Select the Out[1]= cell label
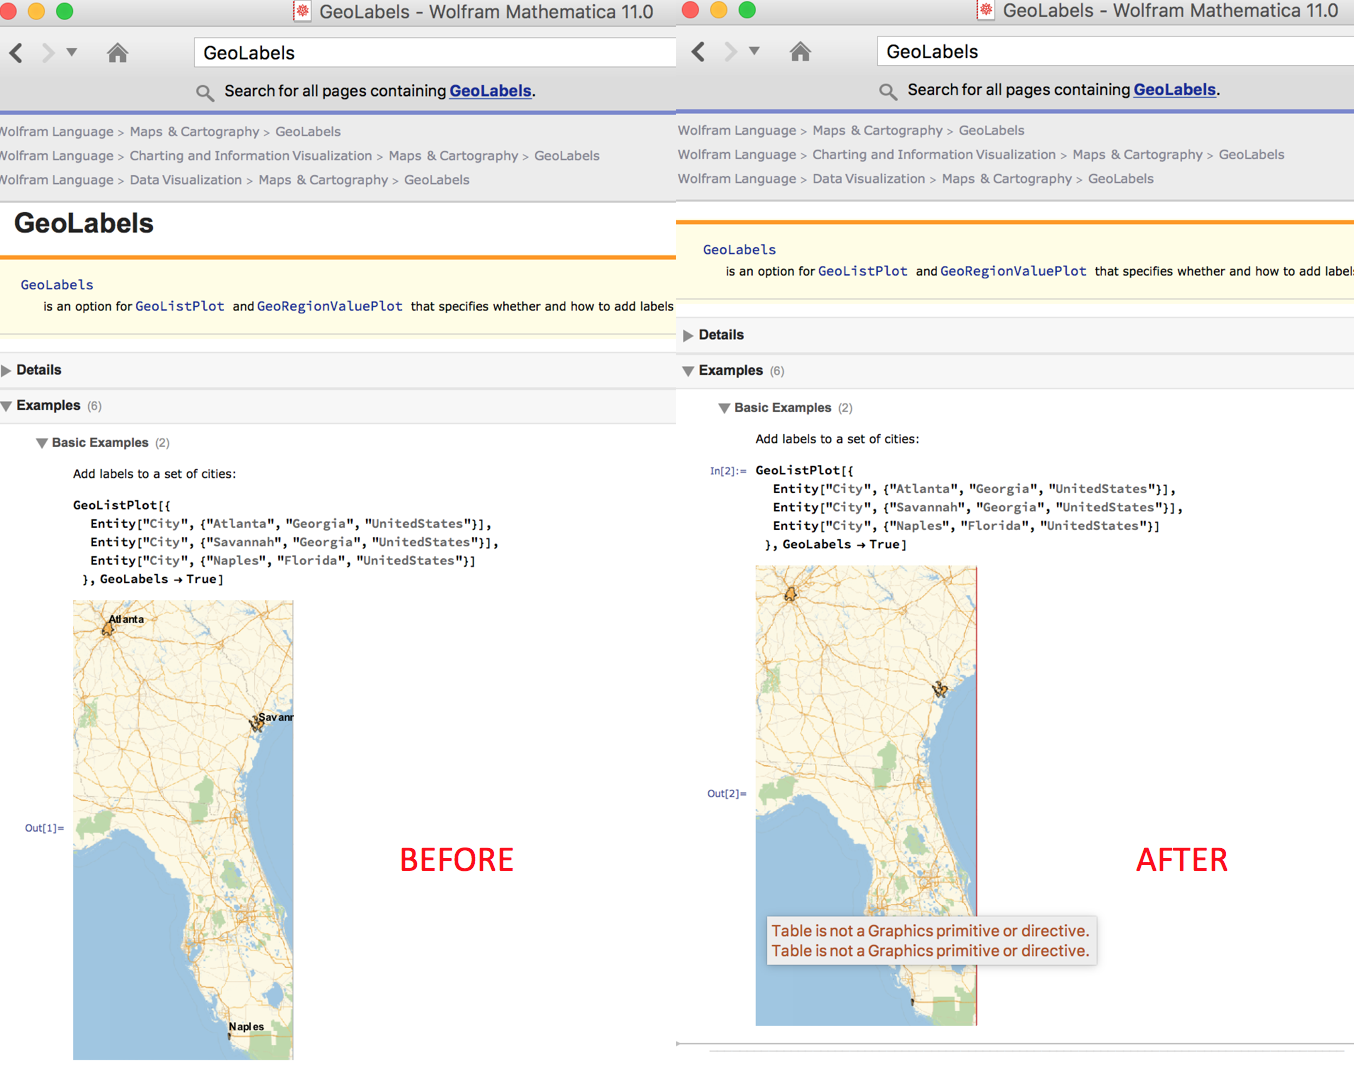Screen dimensions: 1354x1070 pos(44,829)
